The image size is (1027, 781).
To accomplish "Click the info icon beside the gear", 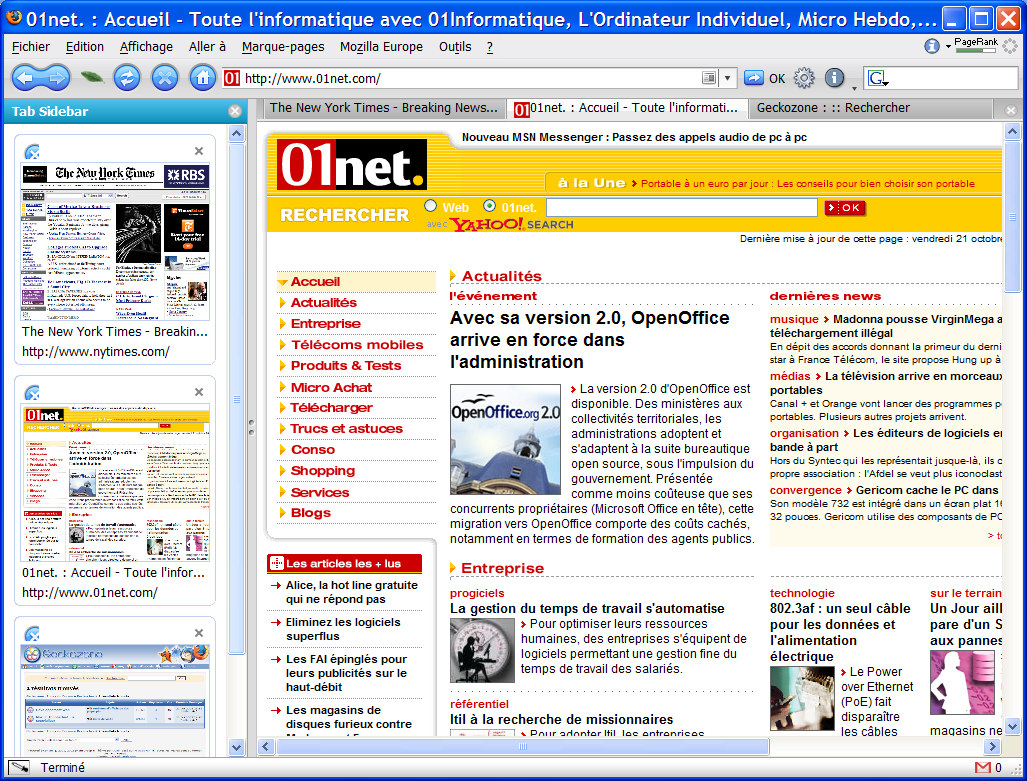I will [834, 78].
